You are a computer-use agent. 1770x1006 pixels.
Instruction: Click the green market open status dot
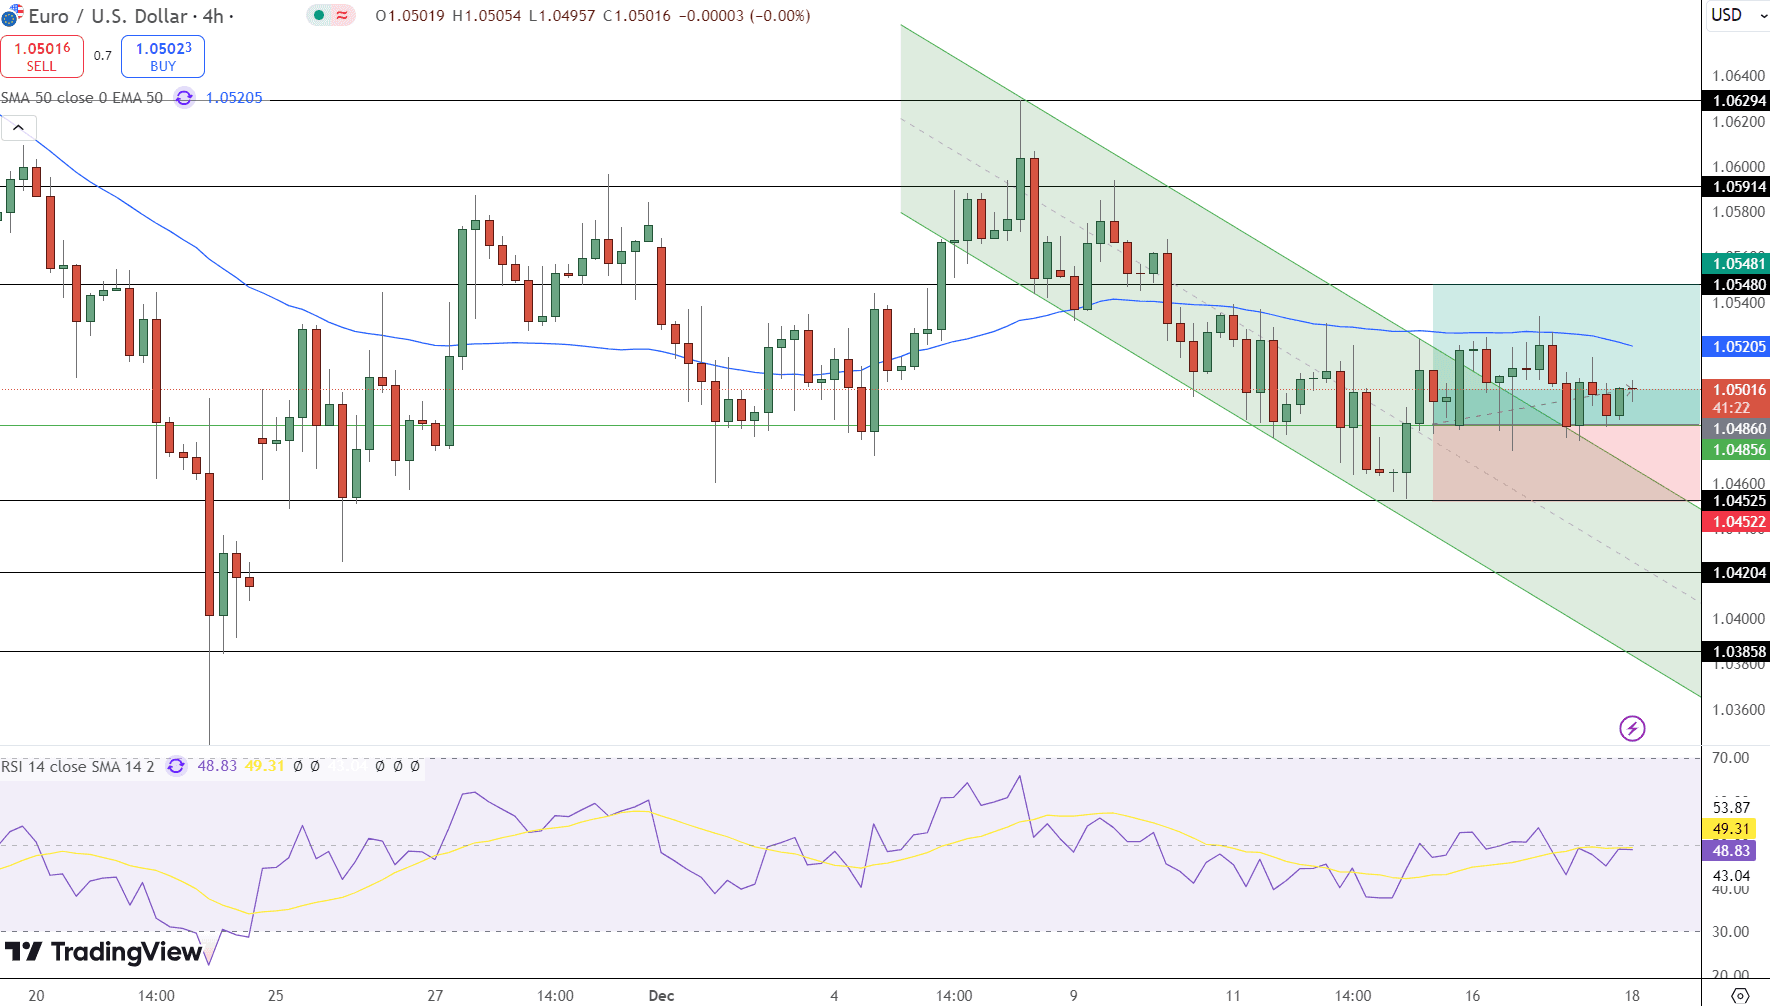coord(319,15)
